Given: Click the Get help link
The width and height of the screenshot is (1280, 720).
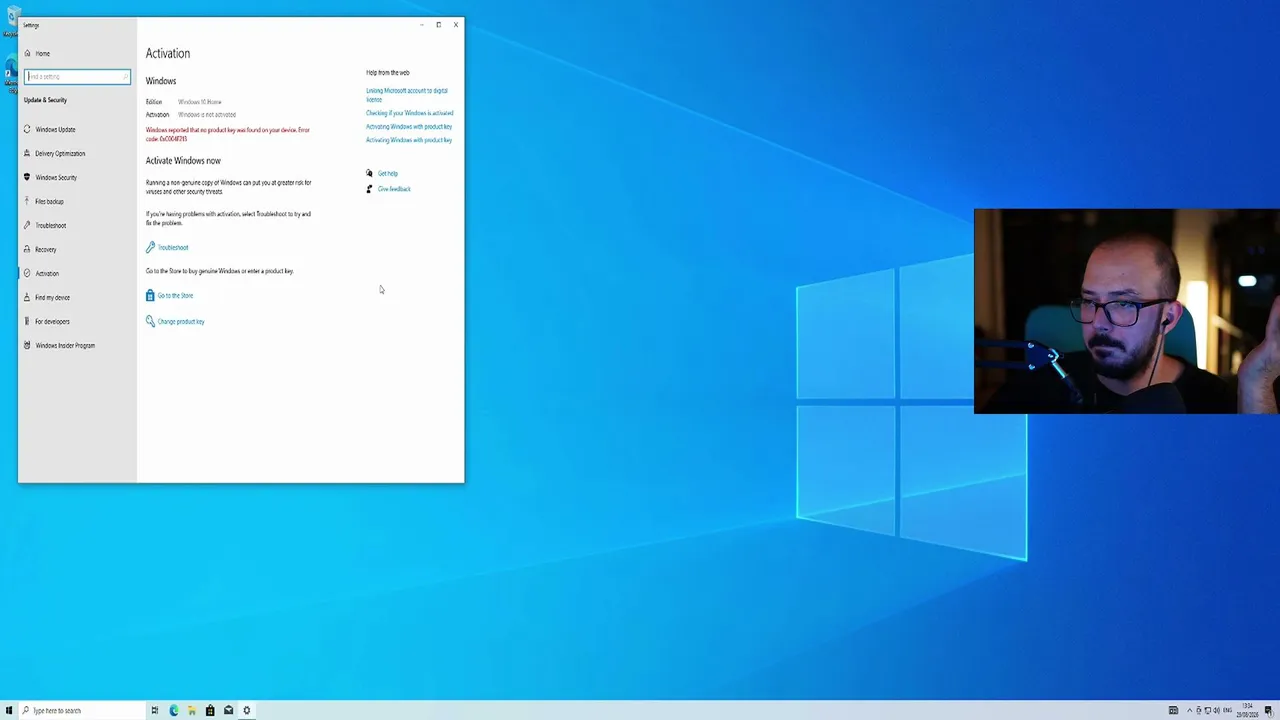Looking at the screenshot, I should 387,173.
